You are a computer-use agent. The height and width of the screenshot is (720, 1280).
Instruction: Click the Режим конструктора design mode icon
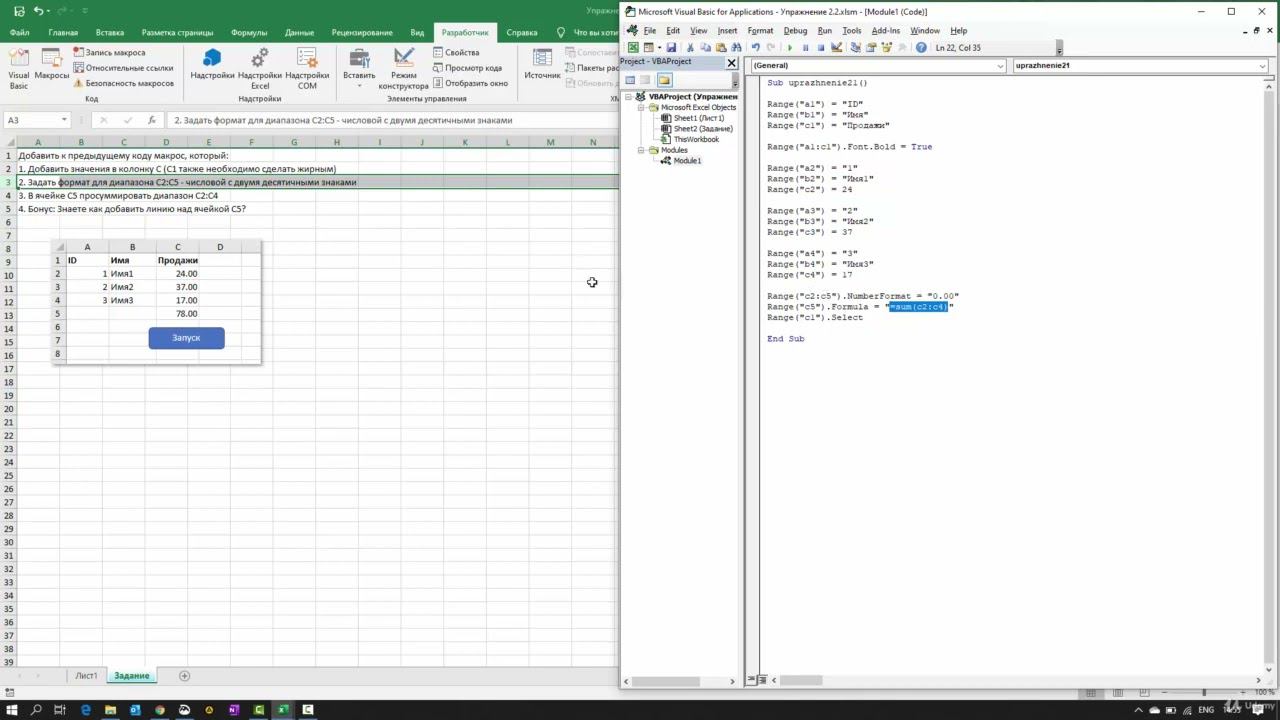pos(404,68)
